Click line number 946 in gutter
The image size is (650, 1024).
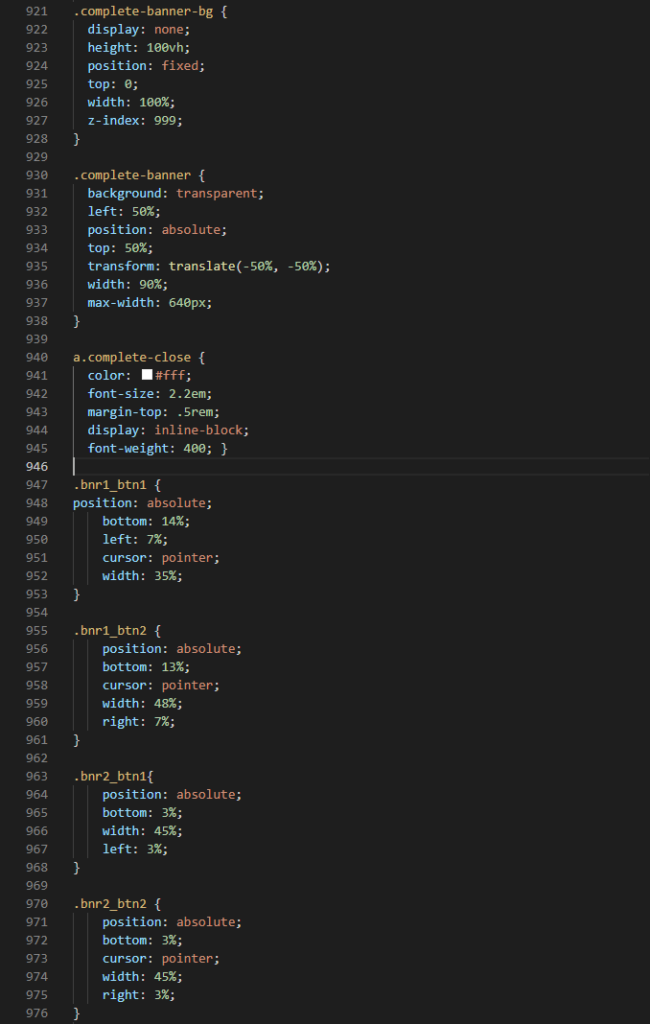click(x=37, y=466)
